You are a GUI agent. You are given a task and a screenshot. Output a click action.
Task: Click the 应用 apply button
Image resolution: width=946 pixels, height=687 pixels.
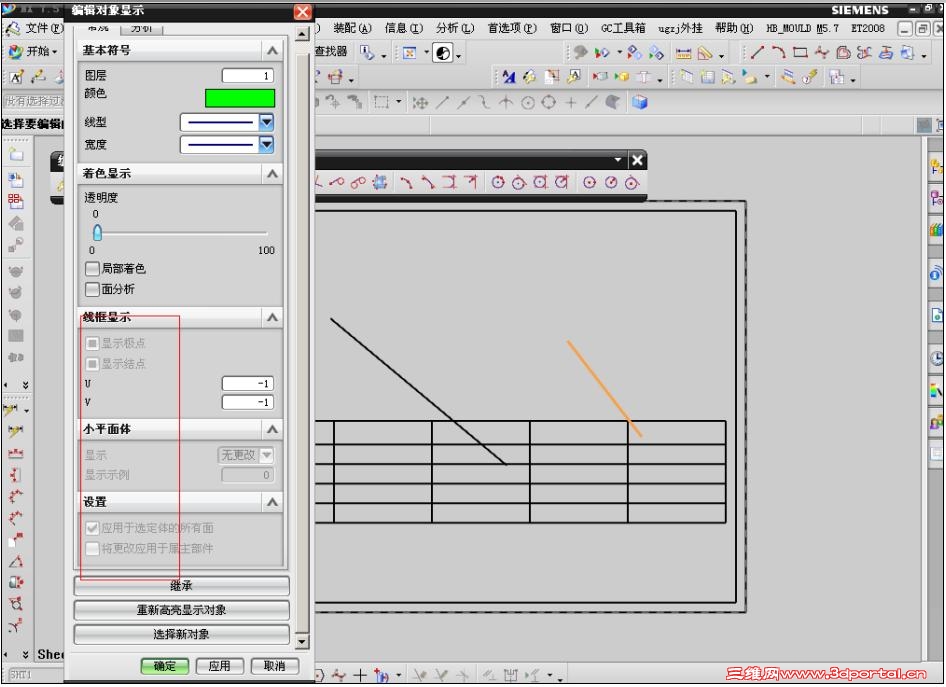point(220,666)
